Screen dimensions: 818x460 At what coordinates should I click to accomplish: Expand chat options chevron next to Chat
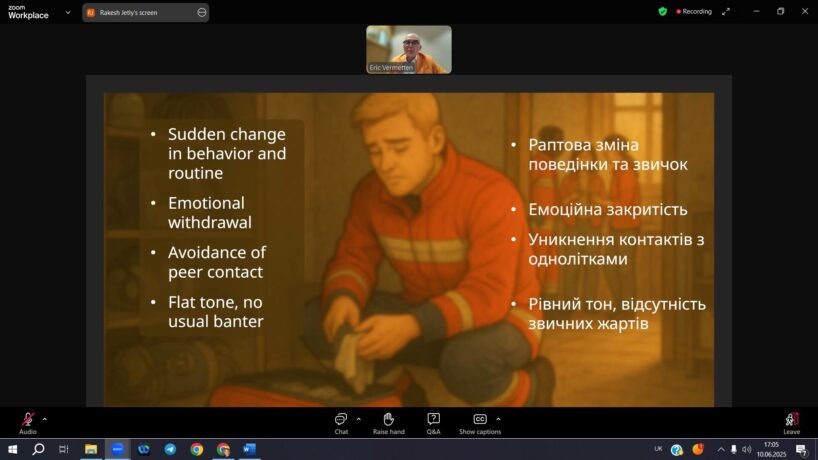pos(358,419)
